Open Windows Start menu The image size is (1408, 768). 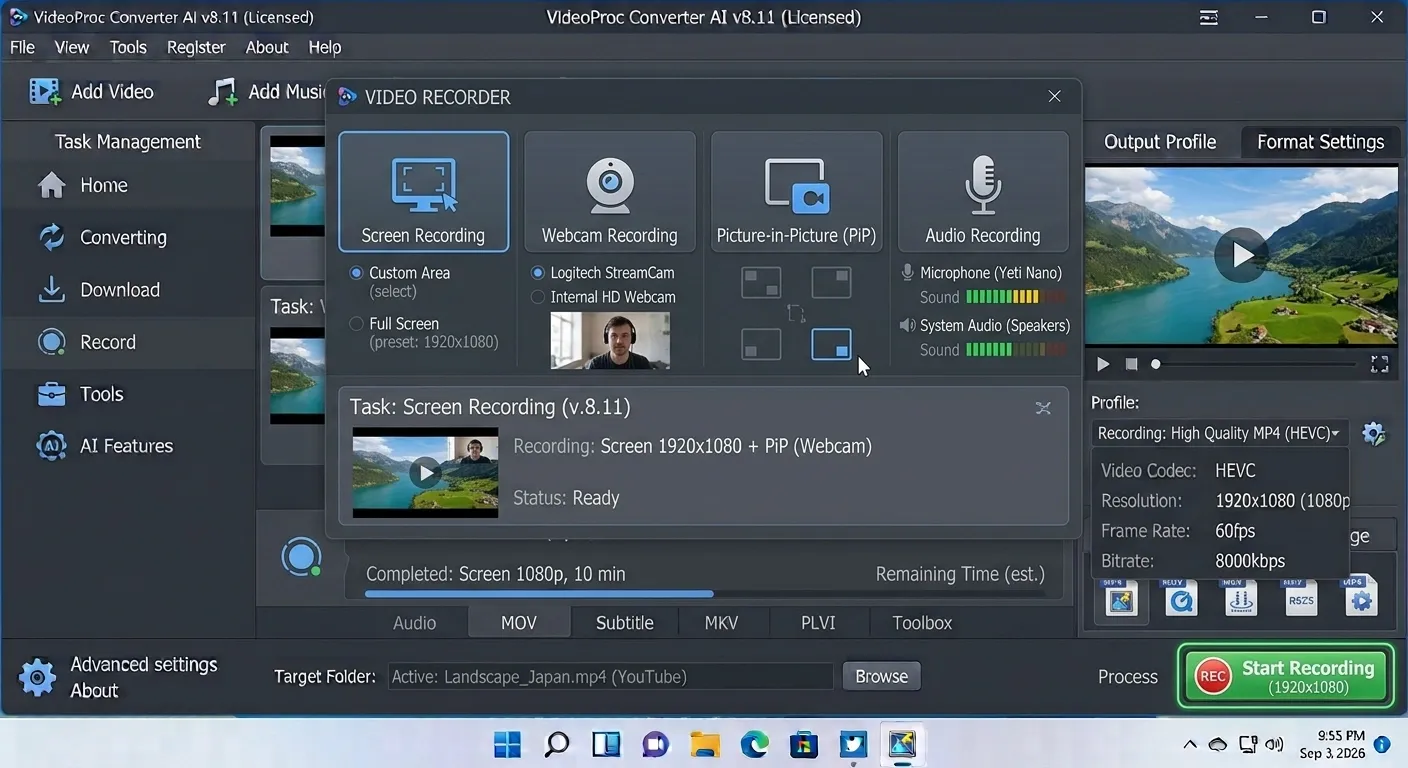(508, 744)
